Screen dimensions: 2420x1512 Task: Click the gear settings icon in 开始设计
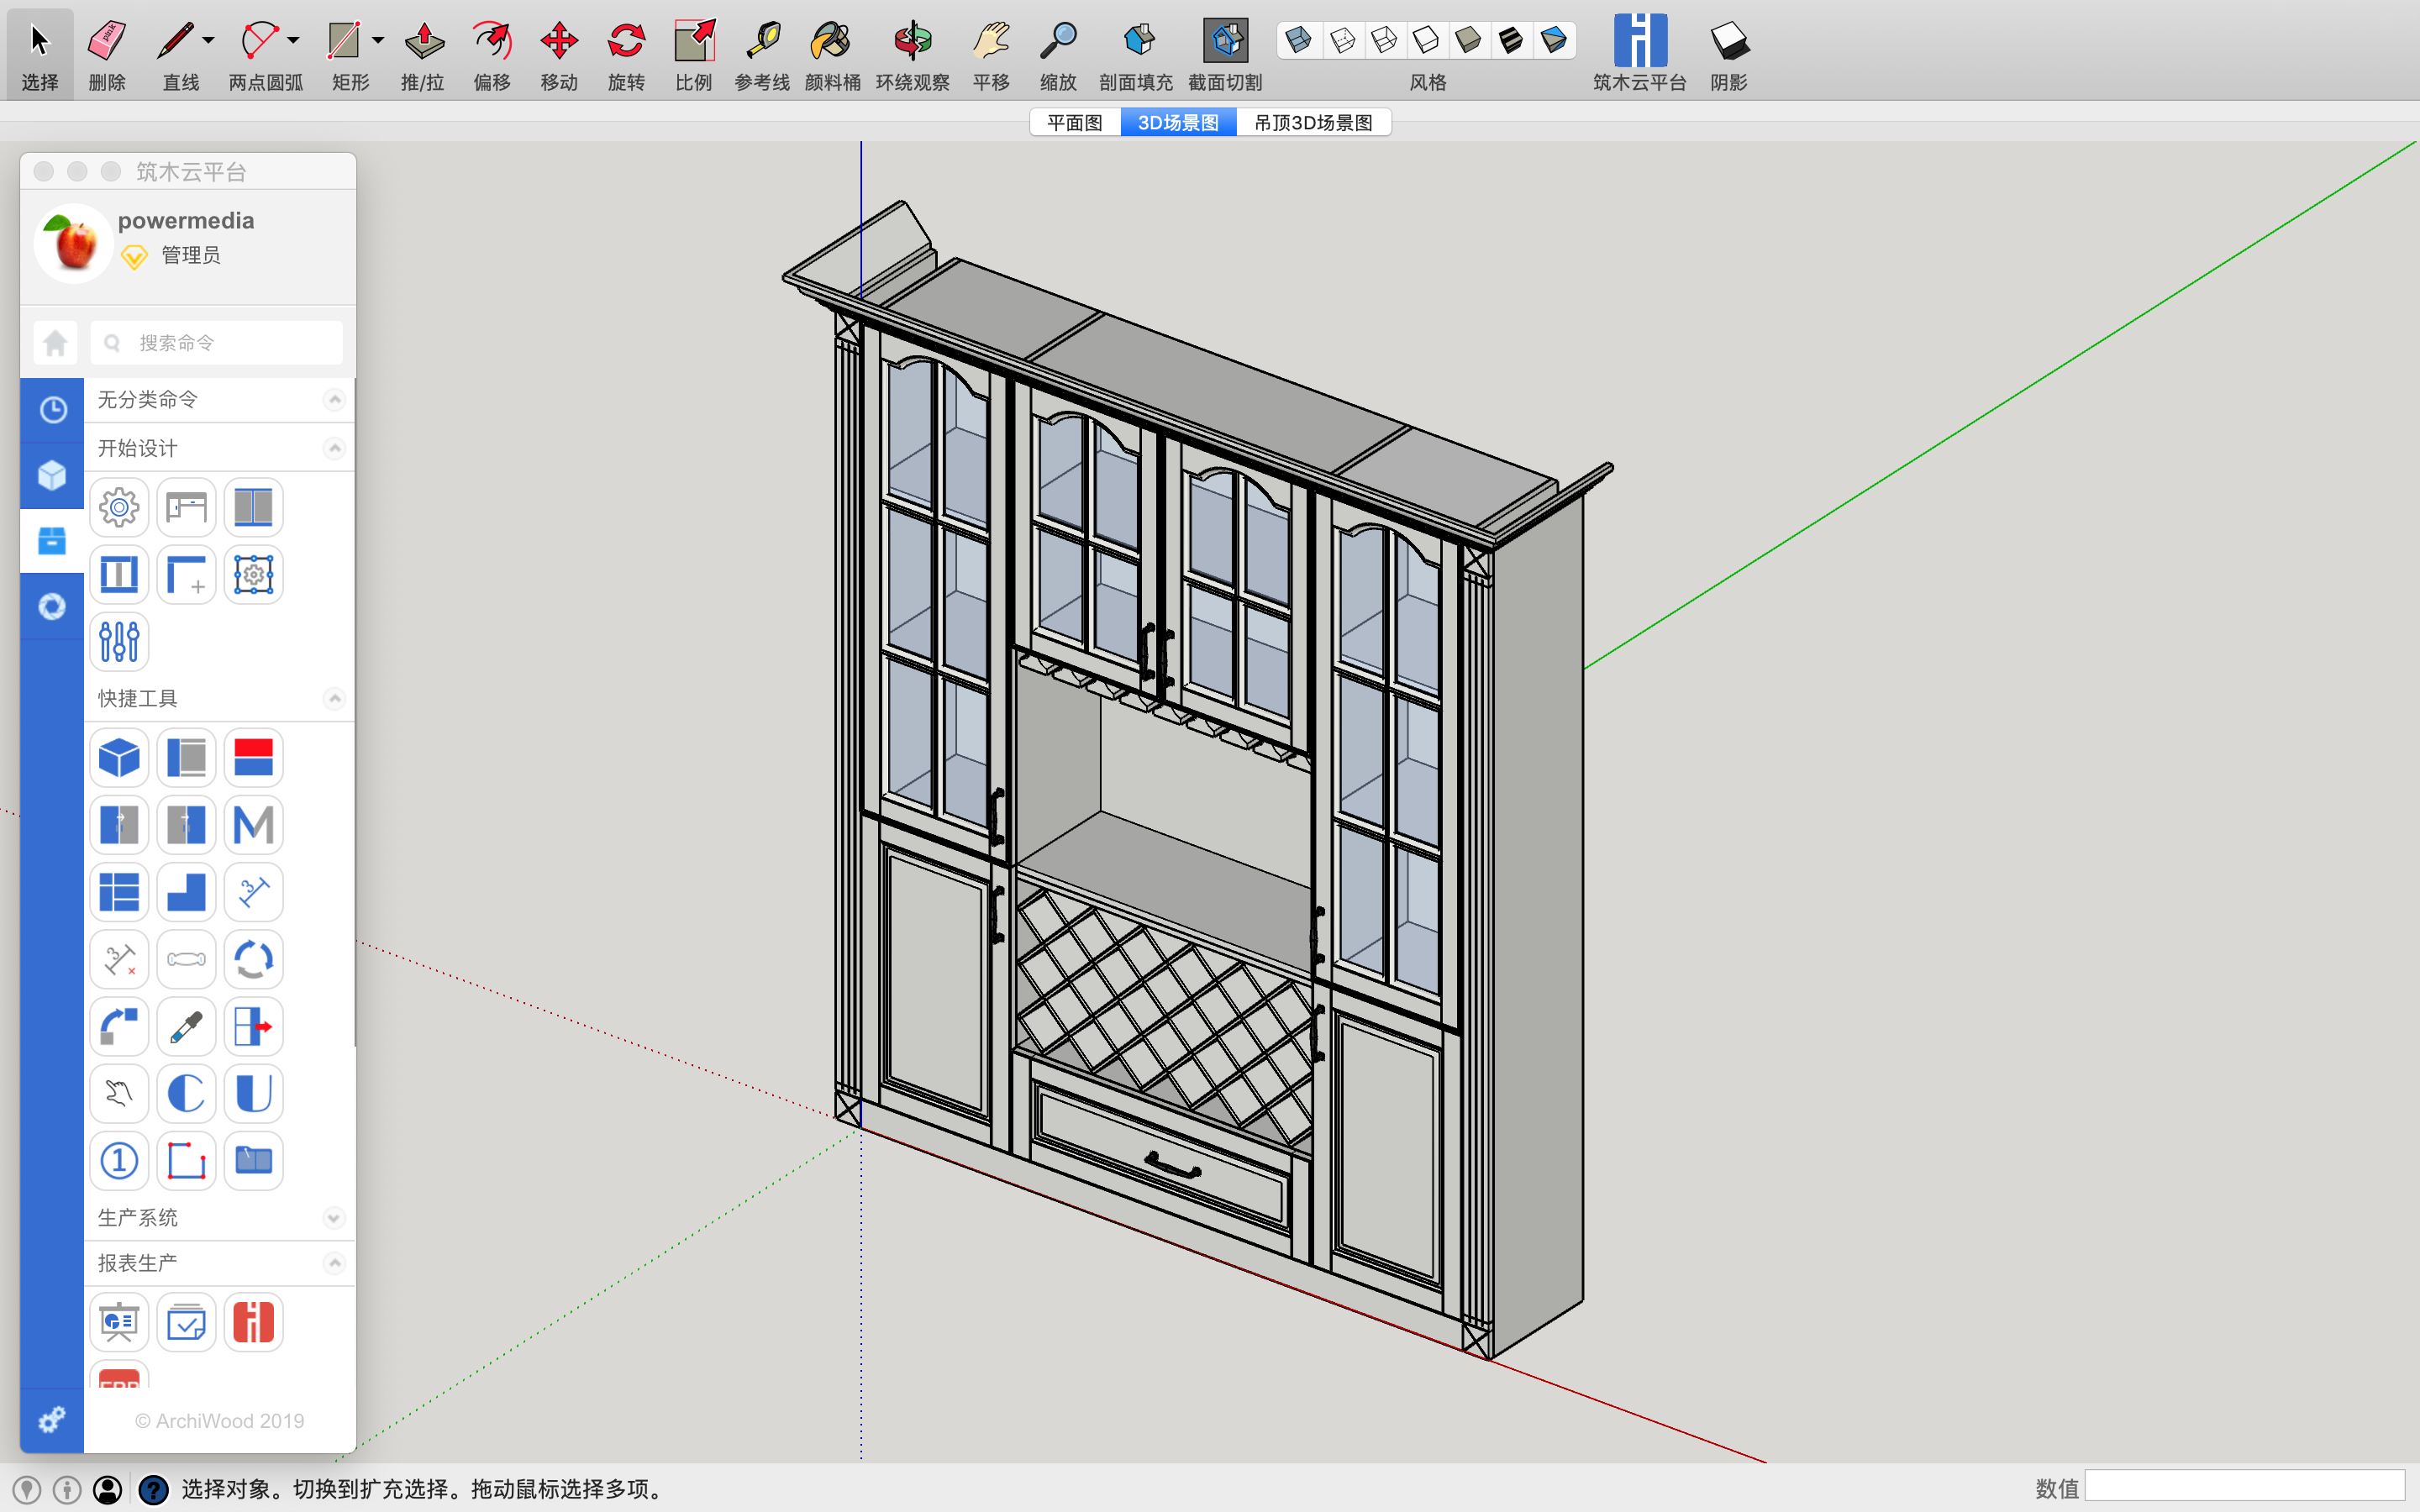click(119, 507)
